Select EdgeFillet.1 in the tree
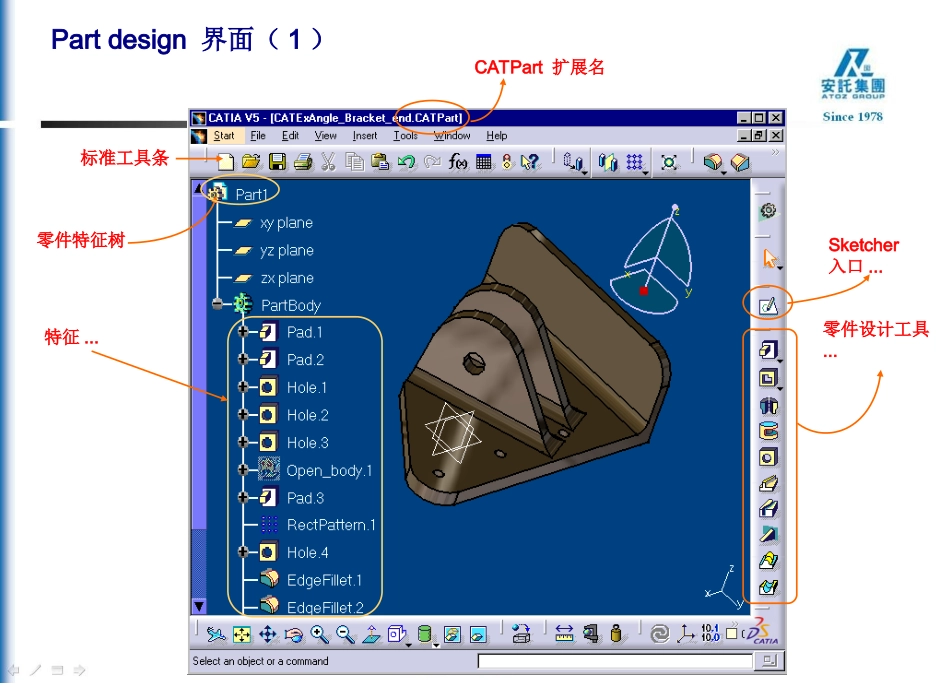The image size is (950, 687). click(324, 580)
